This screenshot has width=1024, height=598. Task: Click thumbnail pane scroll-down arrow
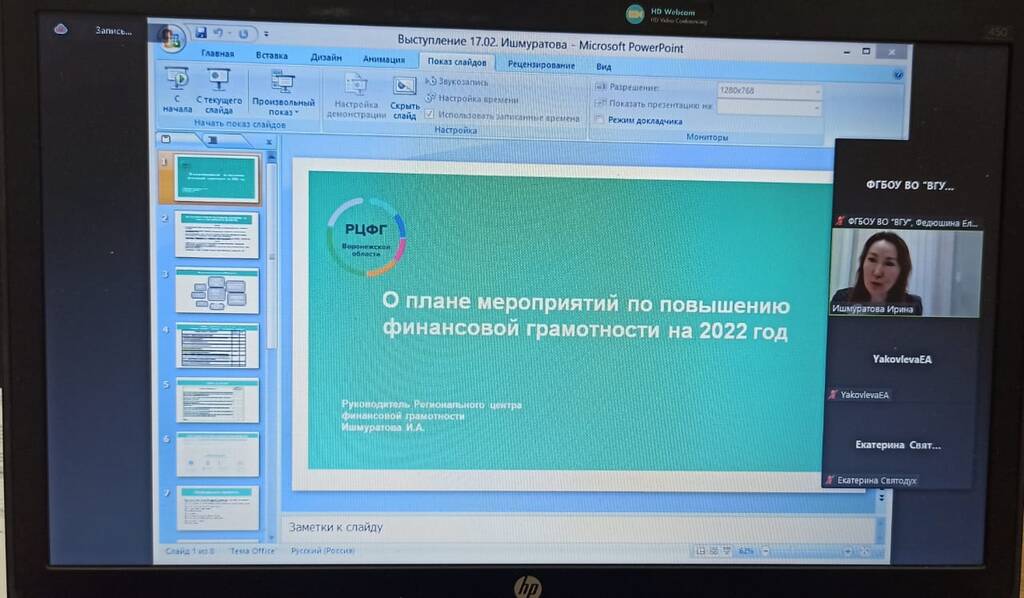click(x=272, y=537)
